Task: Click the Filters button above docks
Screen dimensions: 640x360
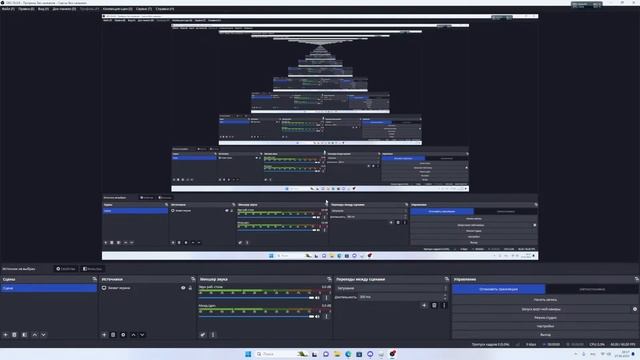Action: coord(92,269)
